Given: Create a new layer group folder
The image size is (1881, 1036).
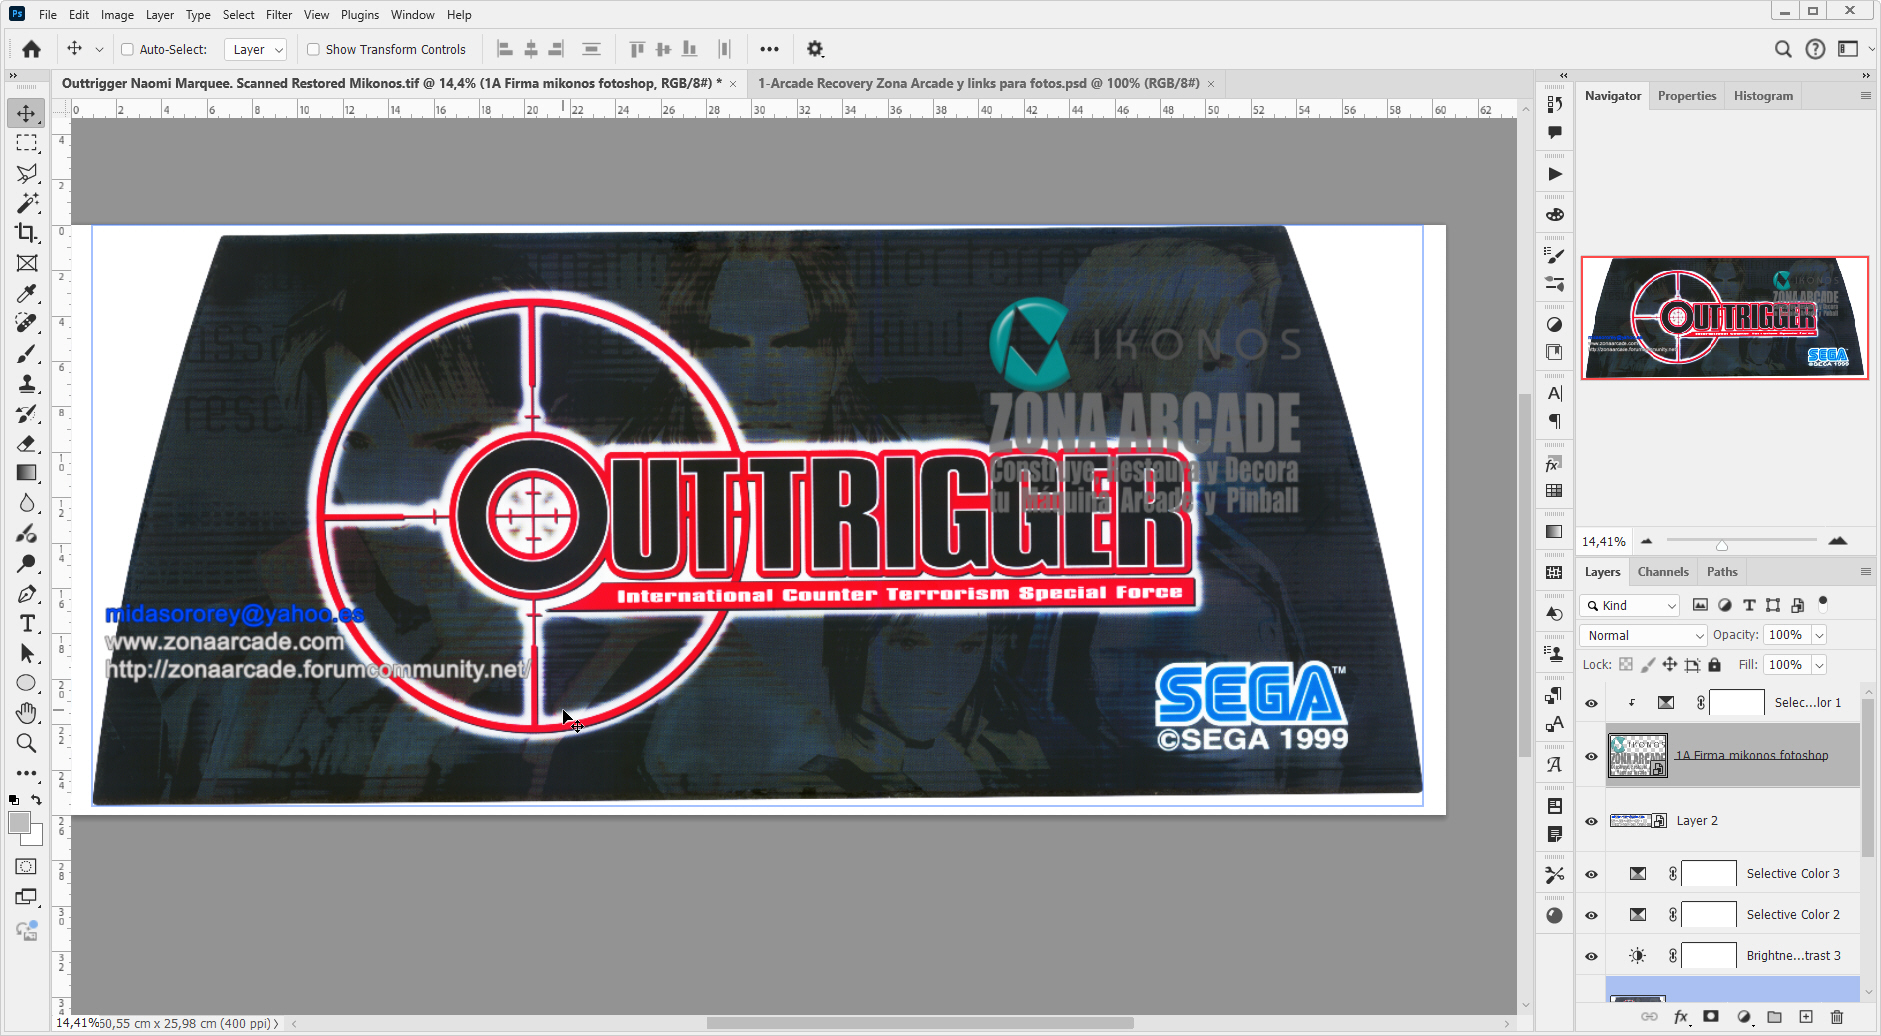Looking at the screenshot, I should tap(1775, 1017).
